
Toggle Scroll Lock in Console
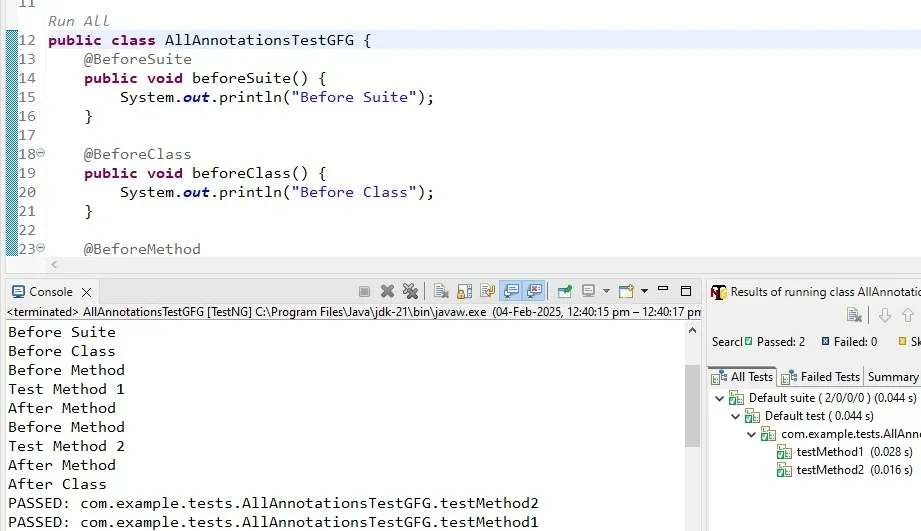[465, 291]
